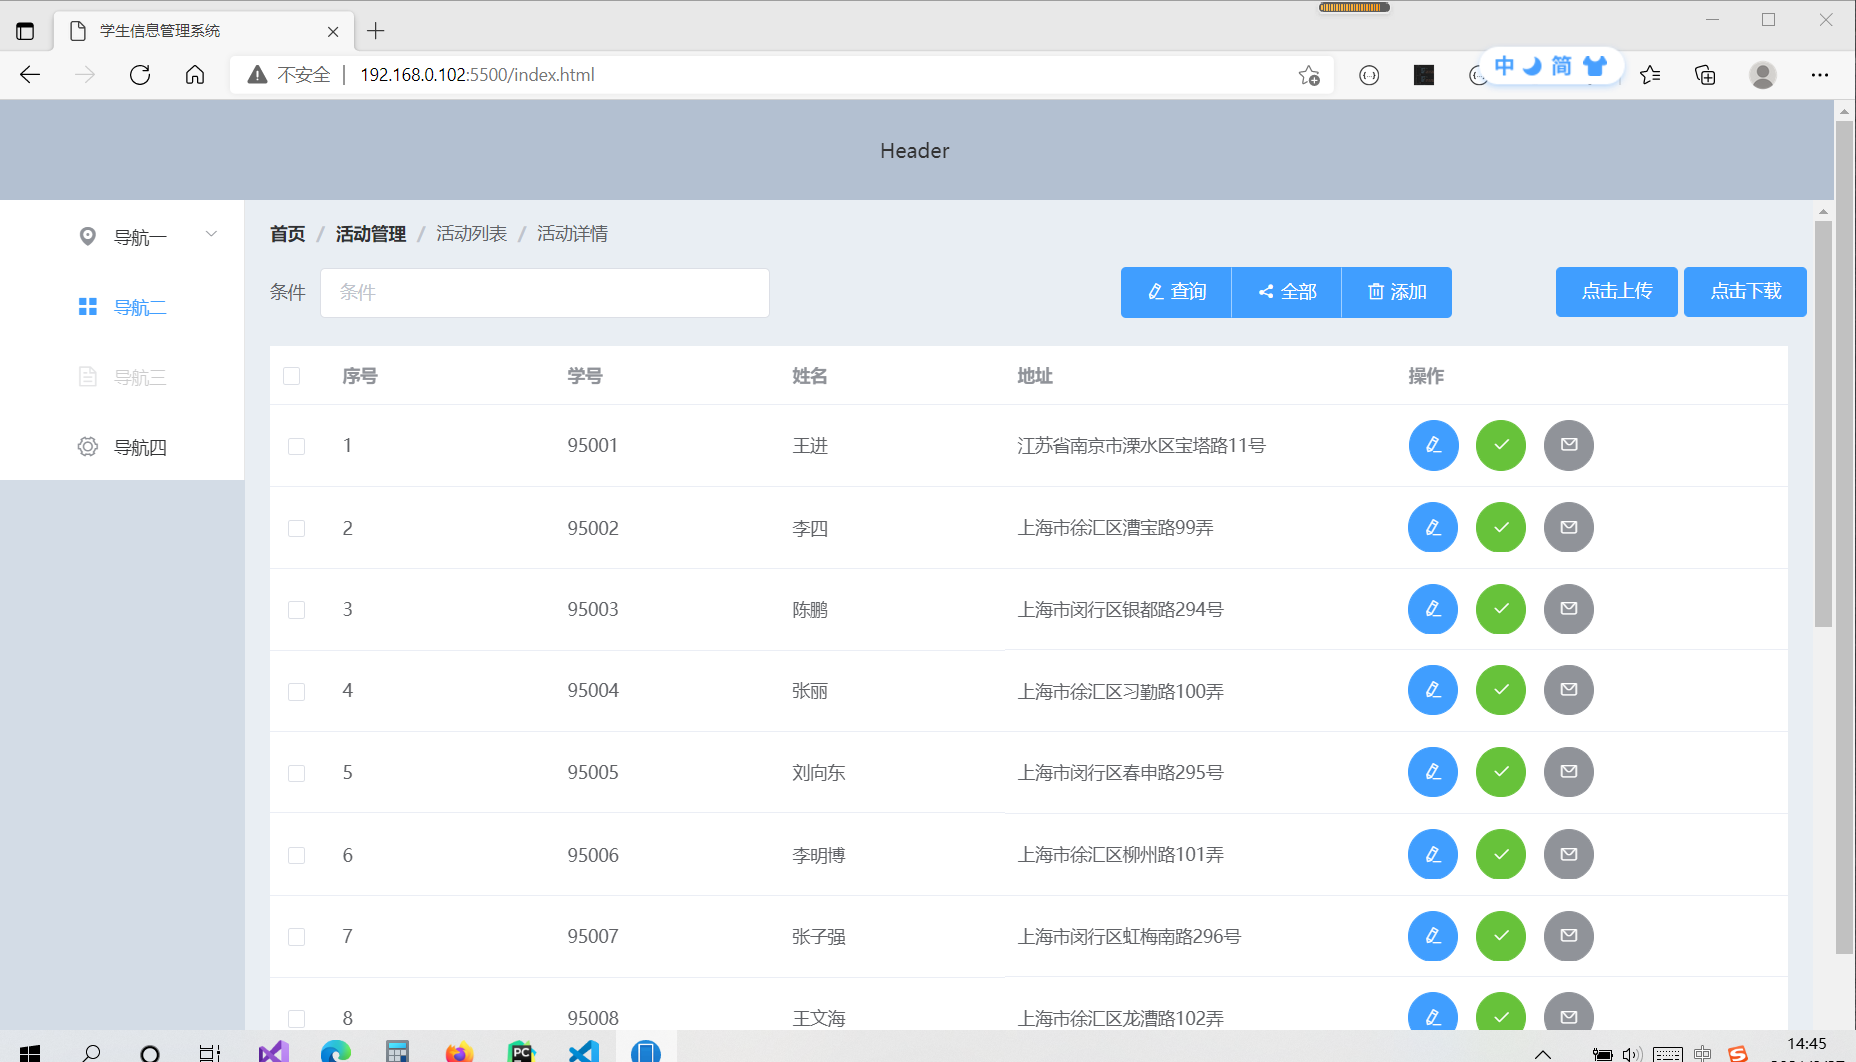Go to 首页 breadcrumb link

coord(287,233)
